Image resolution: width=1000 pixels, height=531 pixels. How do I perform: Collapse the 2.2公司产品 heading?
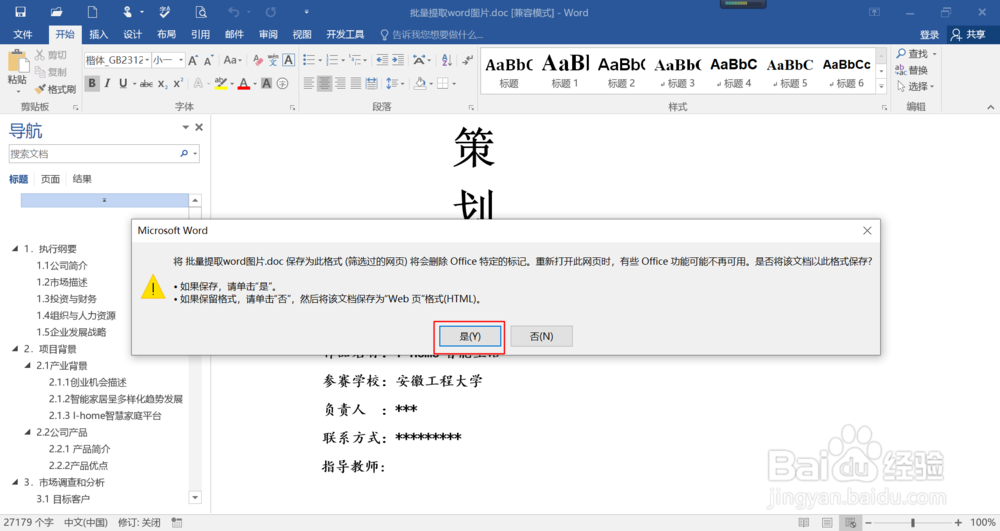click(27, 432)
